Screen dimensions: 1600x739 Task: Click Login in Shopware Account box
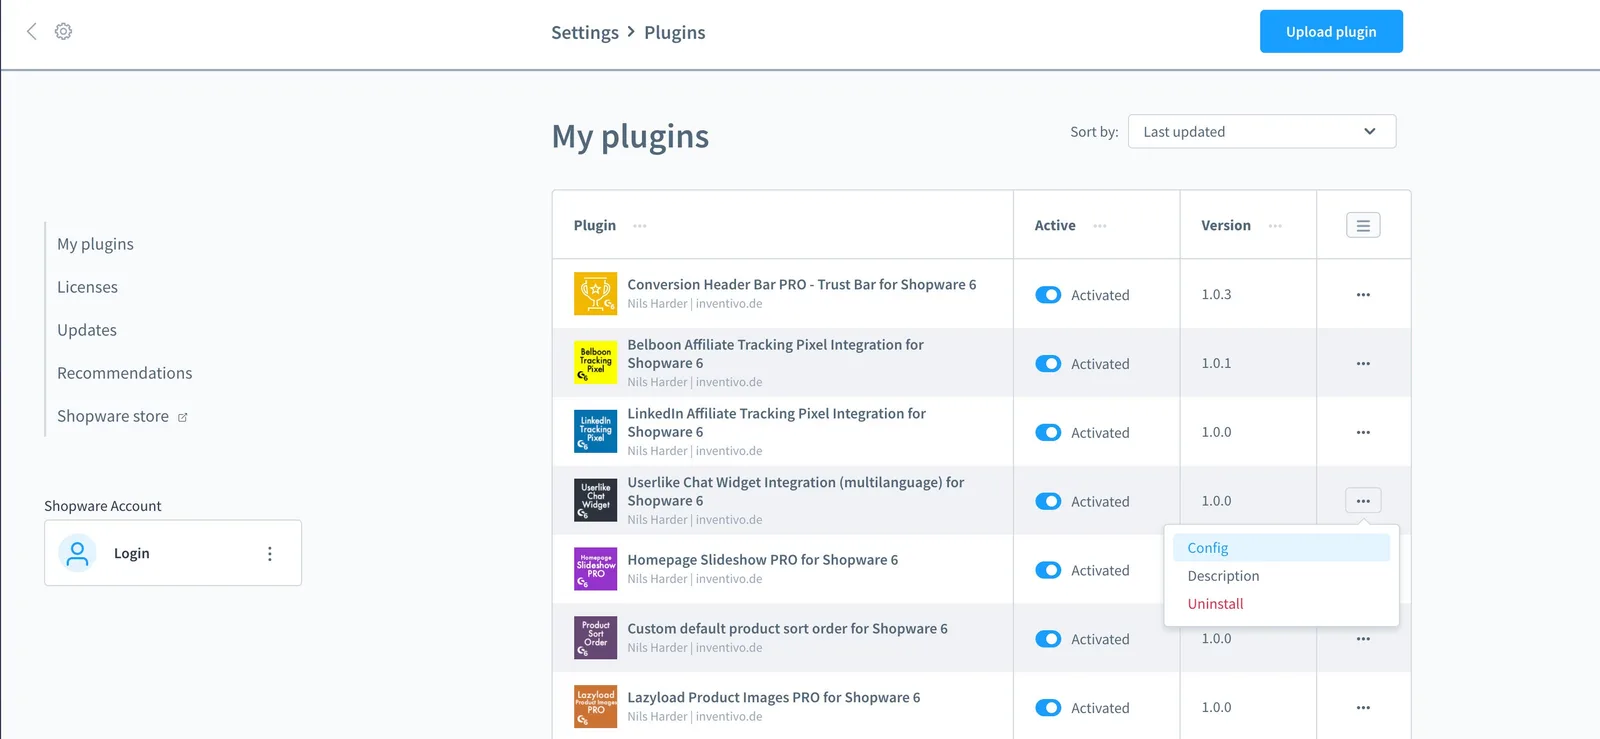132,553
